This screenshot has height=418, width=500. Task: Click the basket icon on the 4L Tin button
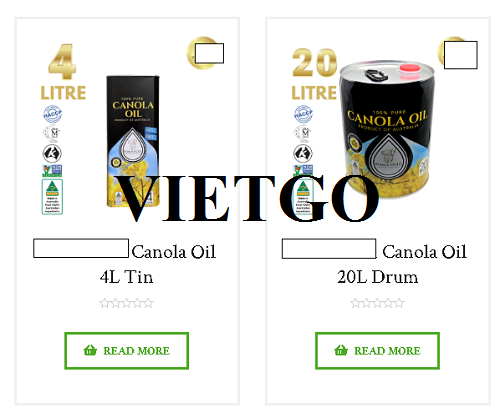pos(90,350)
